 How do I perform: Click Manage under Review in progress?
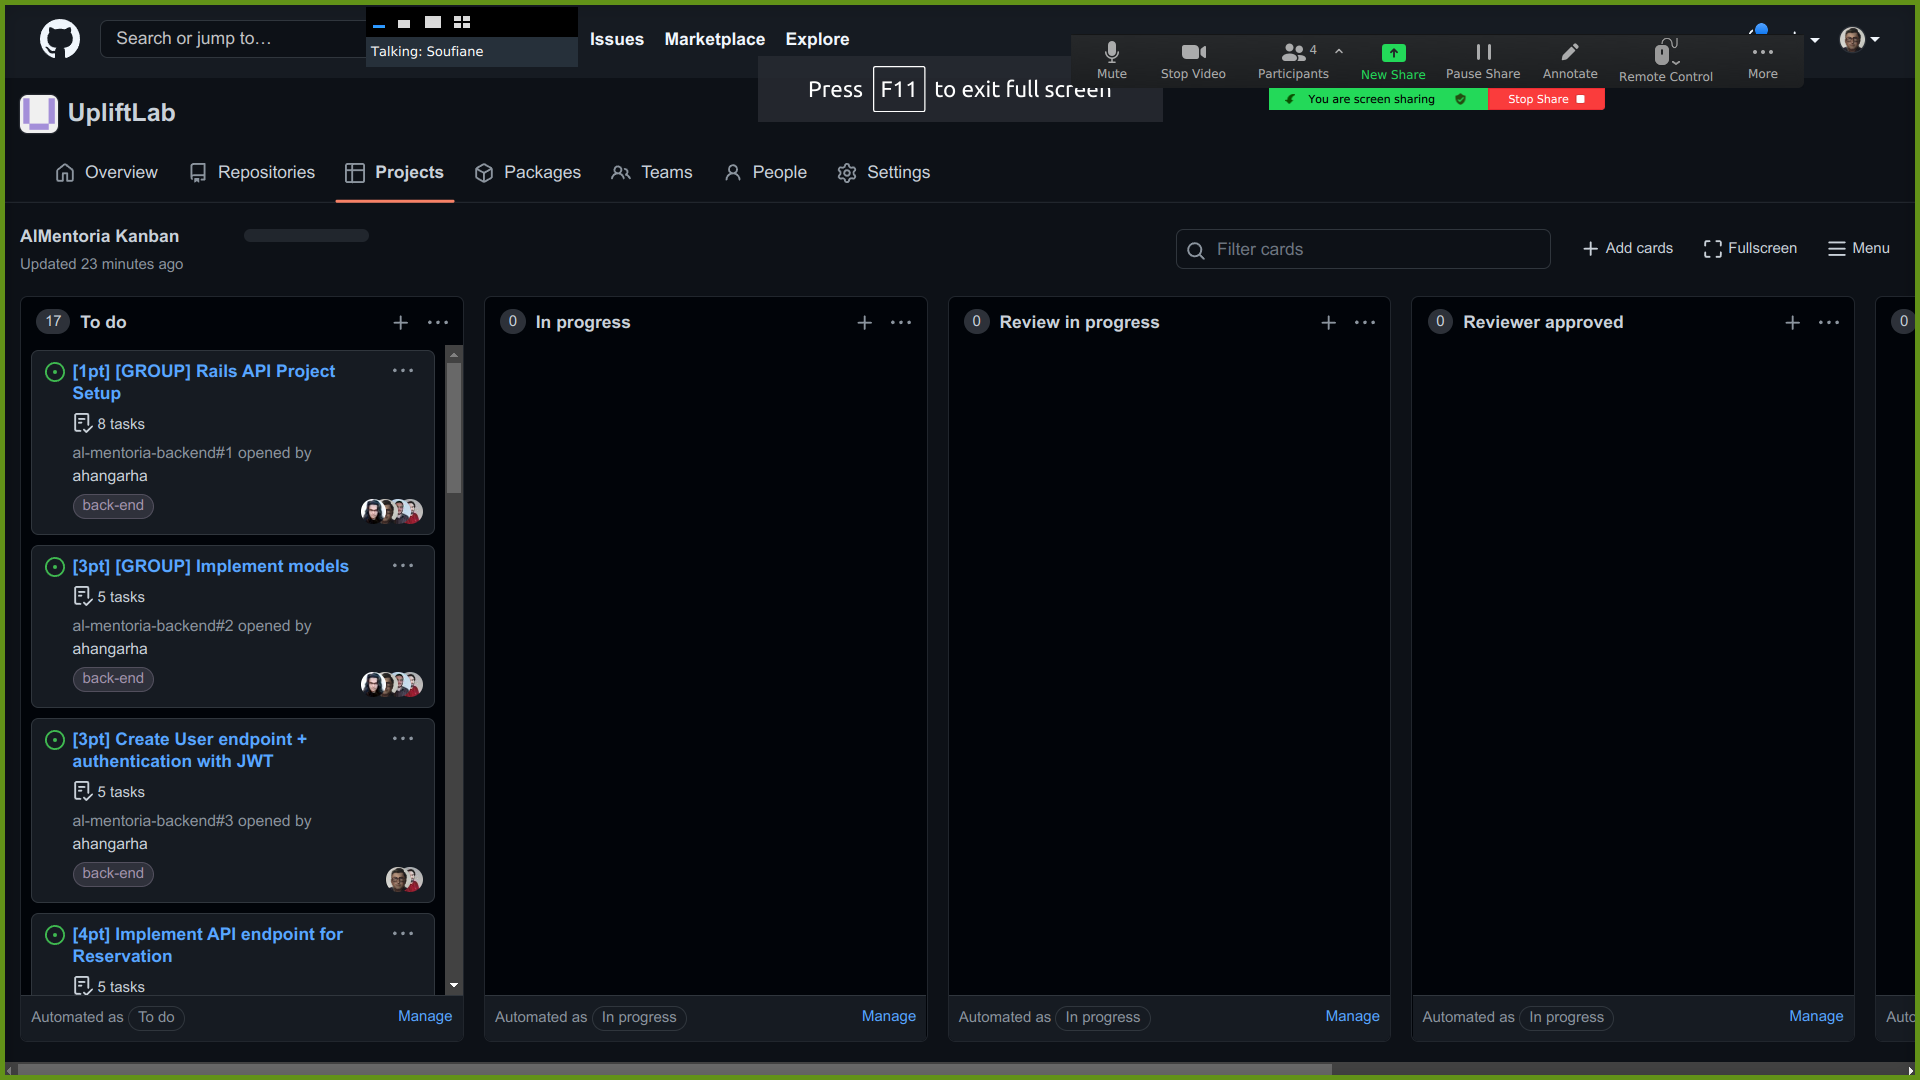pos(1352,1016)
